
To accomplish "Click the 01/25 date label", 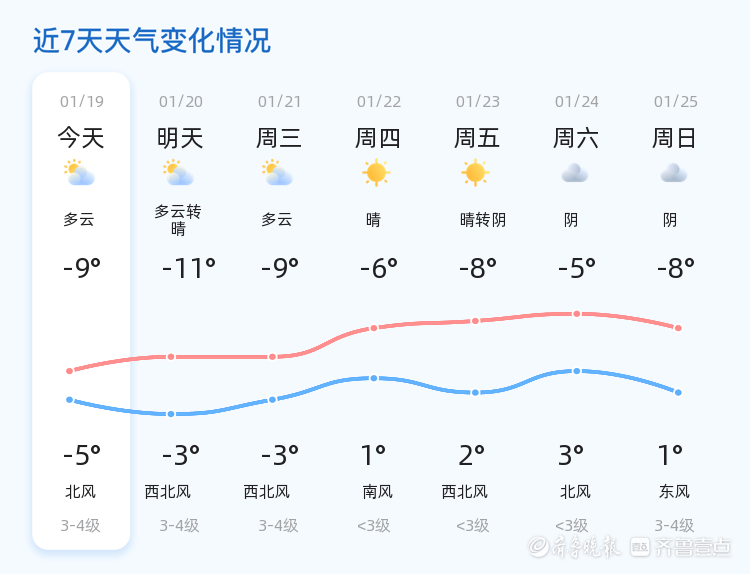I will [x=676, y=101].
